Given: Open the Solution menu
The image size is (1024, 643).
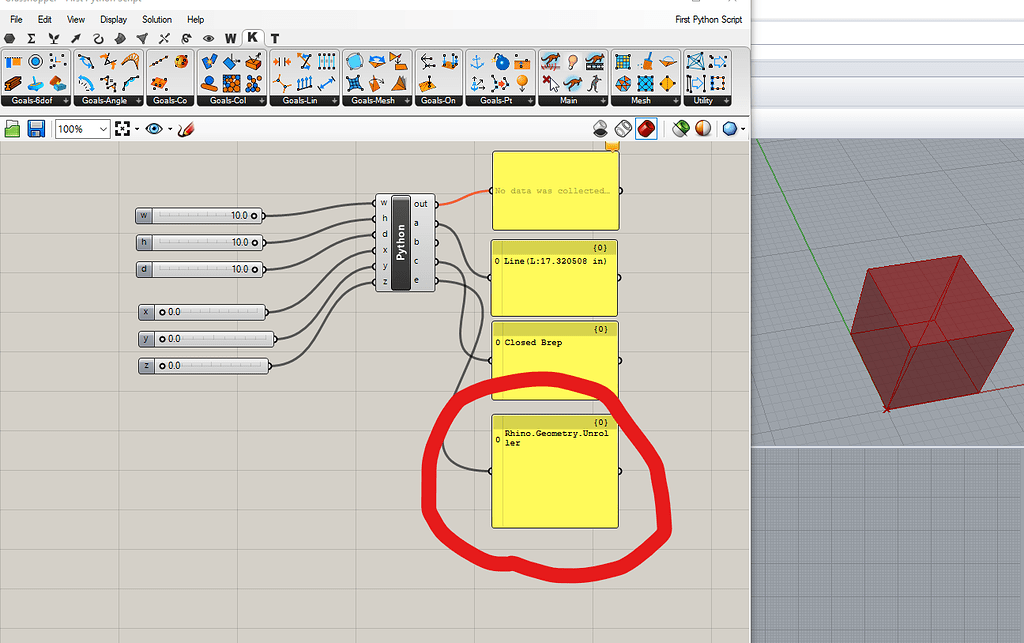Looking at the screenshot, I should 156,19.
